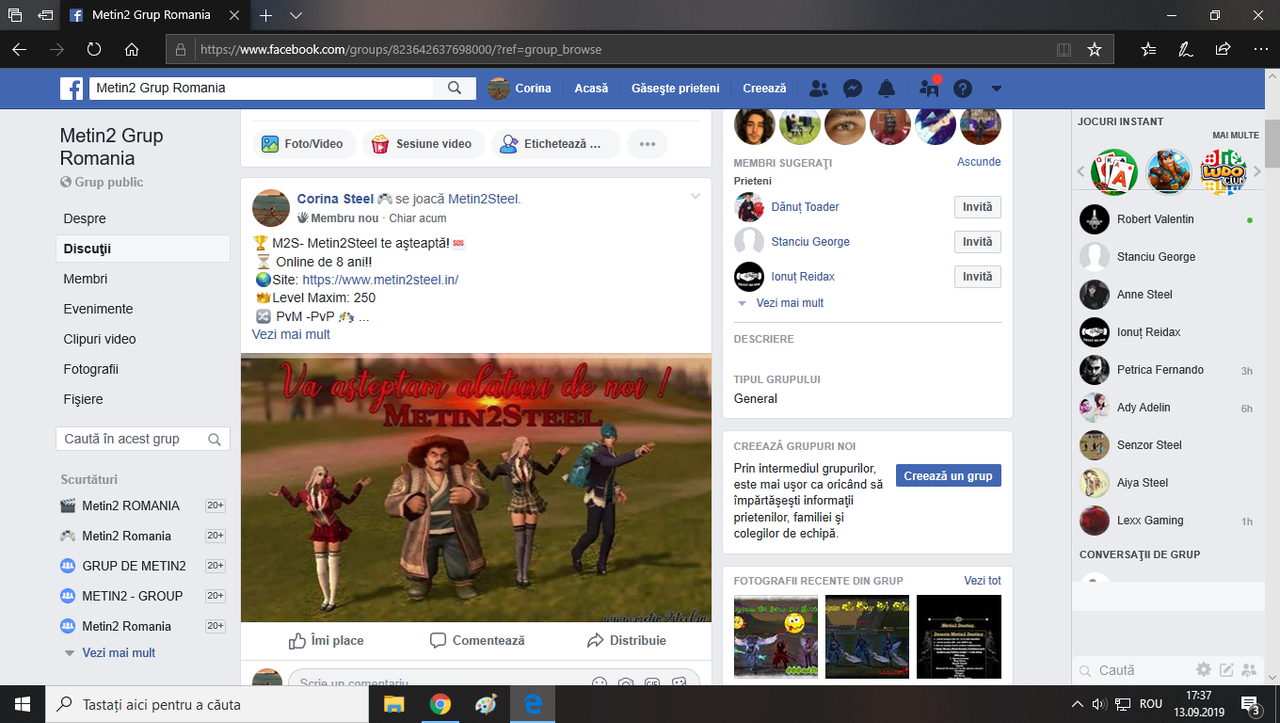Open the chat options gear icon

click(1204, 669)
